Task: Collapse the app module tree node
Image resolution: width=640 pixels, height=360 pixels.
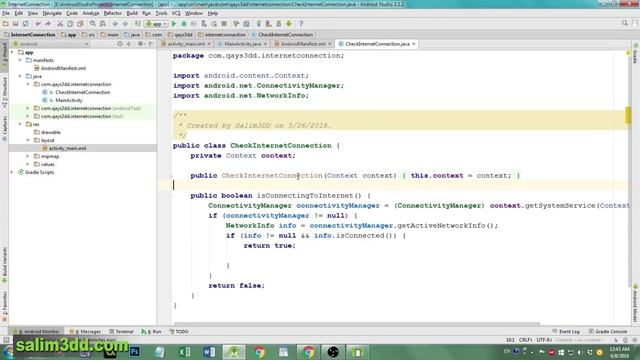Action: pyautogui.click(x=12, y=52)
